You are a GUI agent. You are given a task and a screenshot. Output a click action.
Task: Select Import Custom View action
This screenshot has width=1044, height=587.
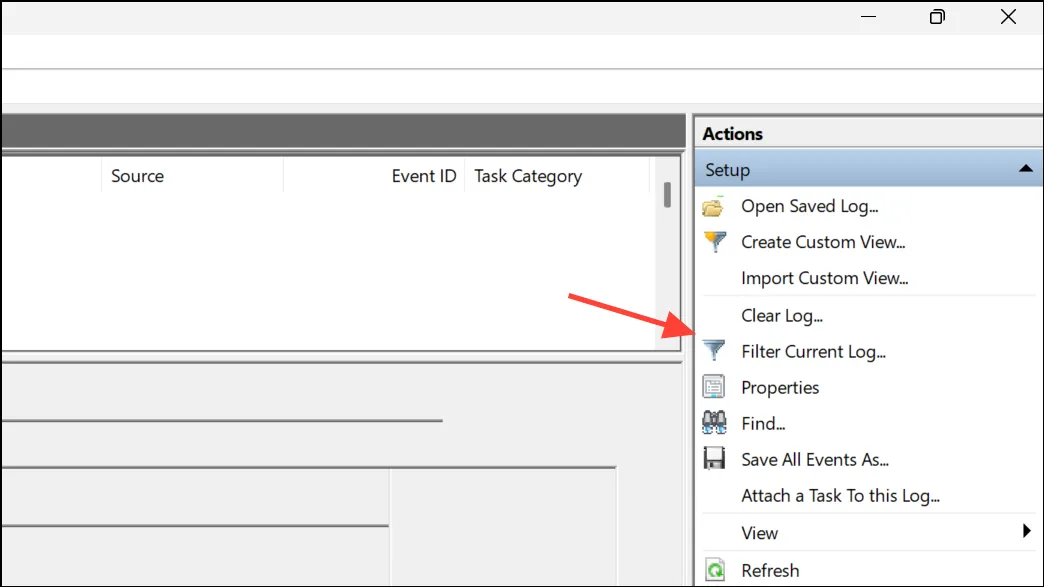pyautogui.click(x=824, y=278)
